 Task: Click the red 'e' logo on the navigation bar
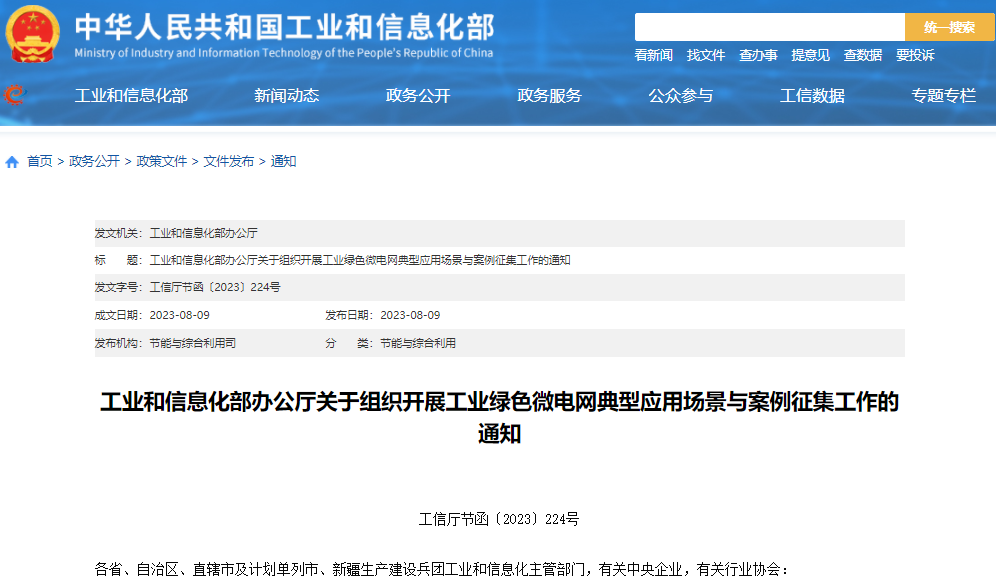coord(16,94)
